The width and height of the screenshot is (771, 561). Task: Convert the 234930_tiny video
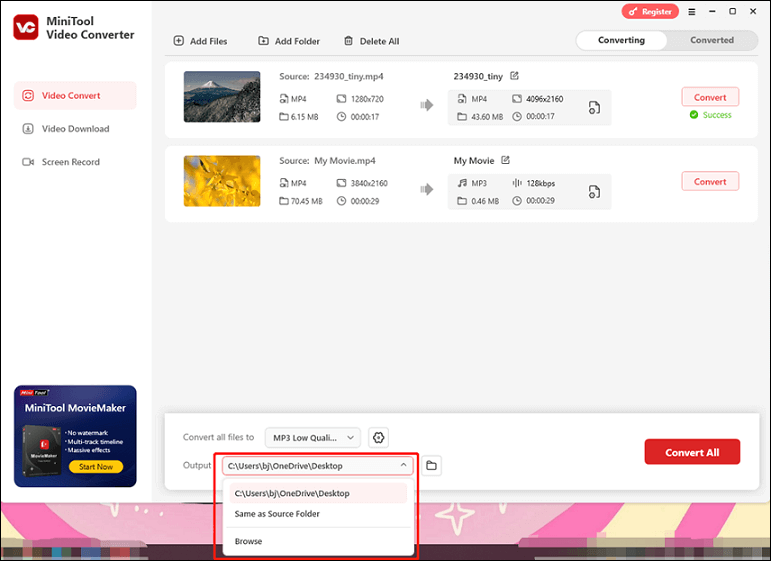pos(710,97)
